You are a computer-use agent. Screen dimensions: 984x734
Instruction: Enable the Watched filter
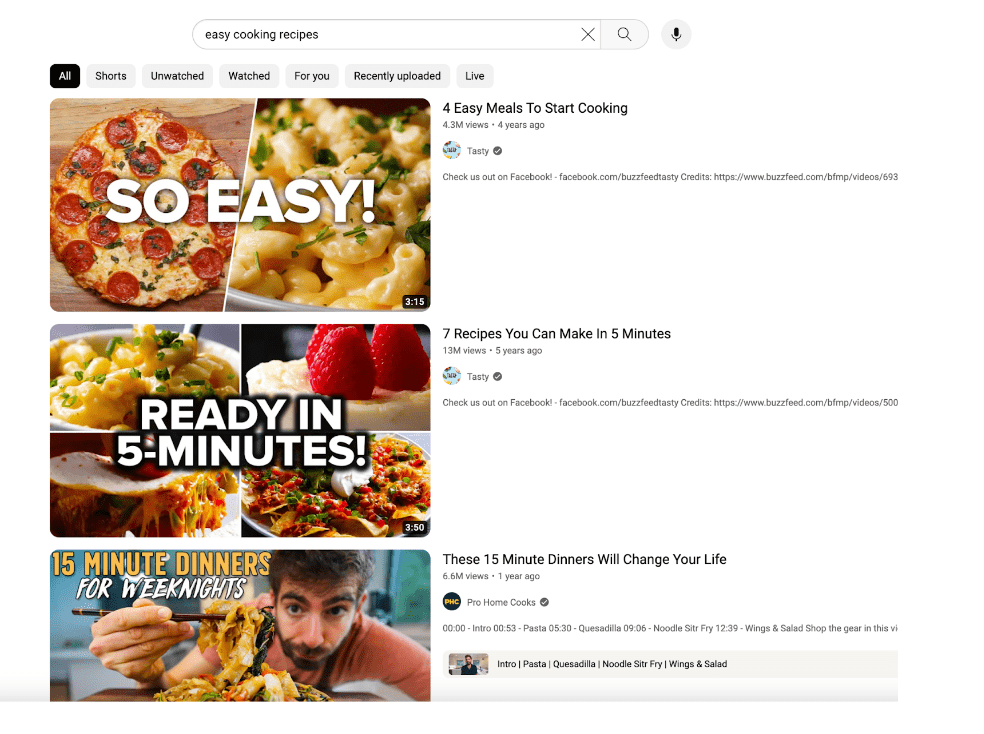(x=248, y=75)
